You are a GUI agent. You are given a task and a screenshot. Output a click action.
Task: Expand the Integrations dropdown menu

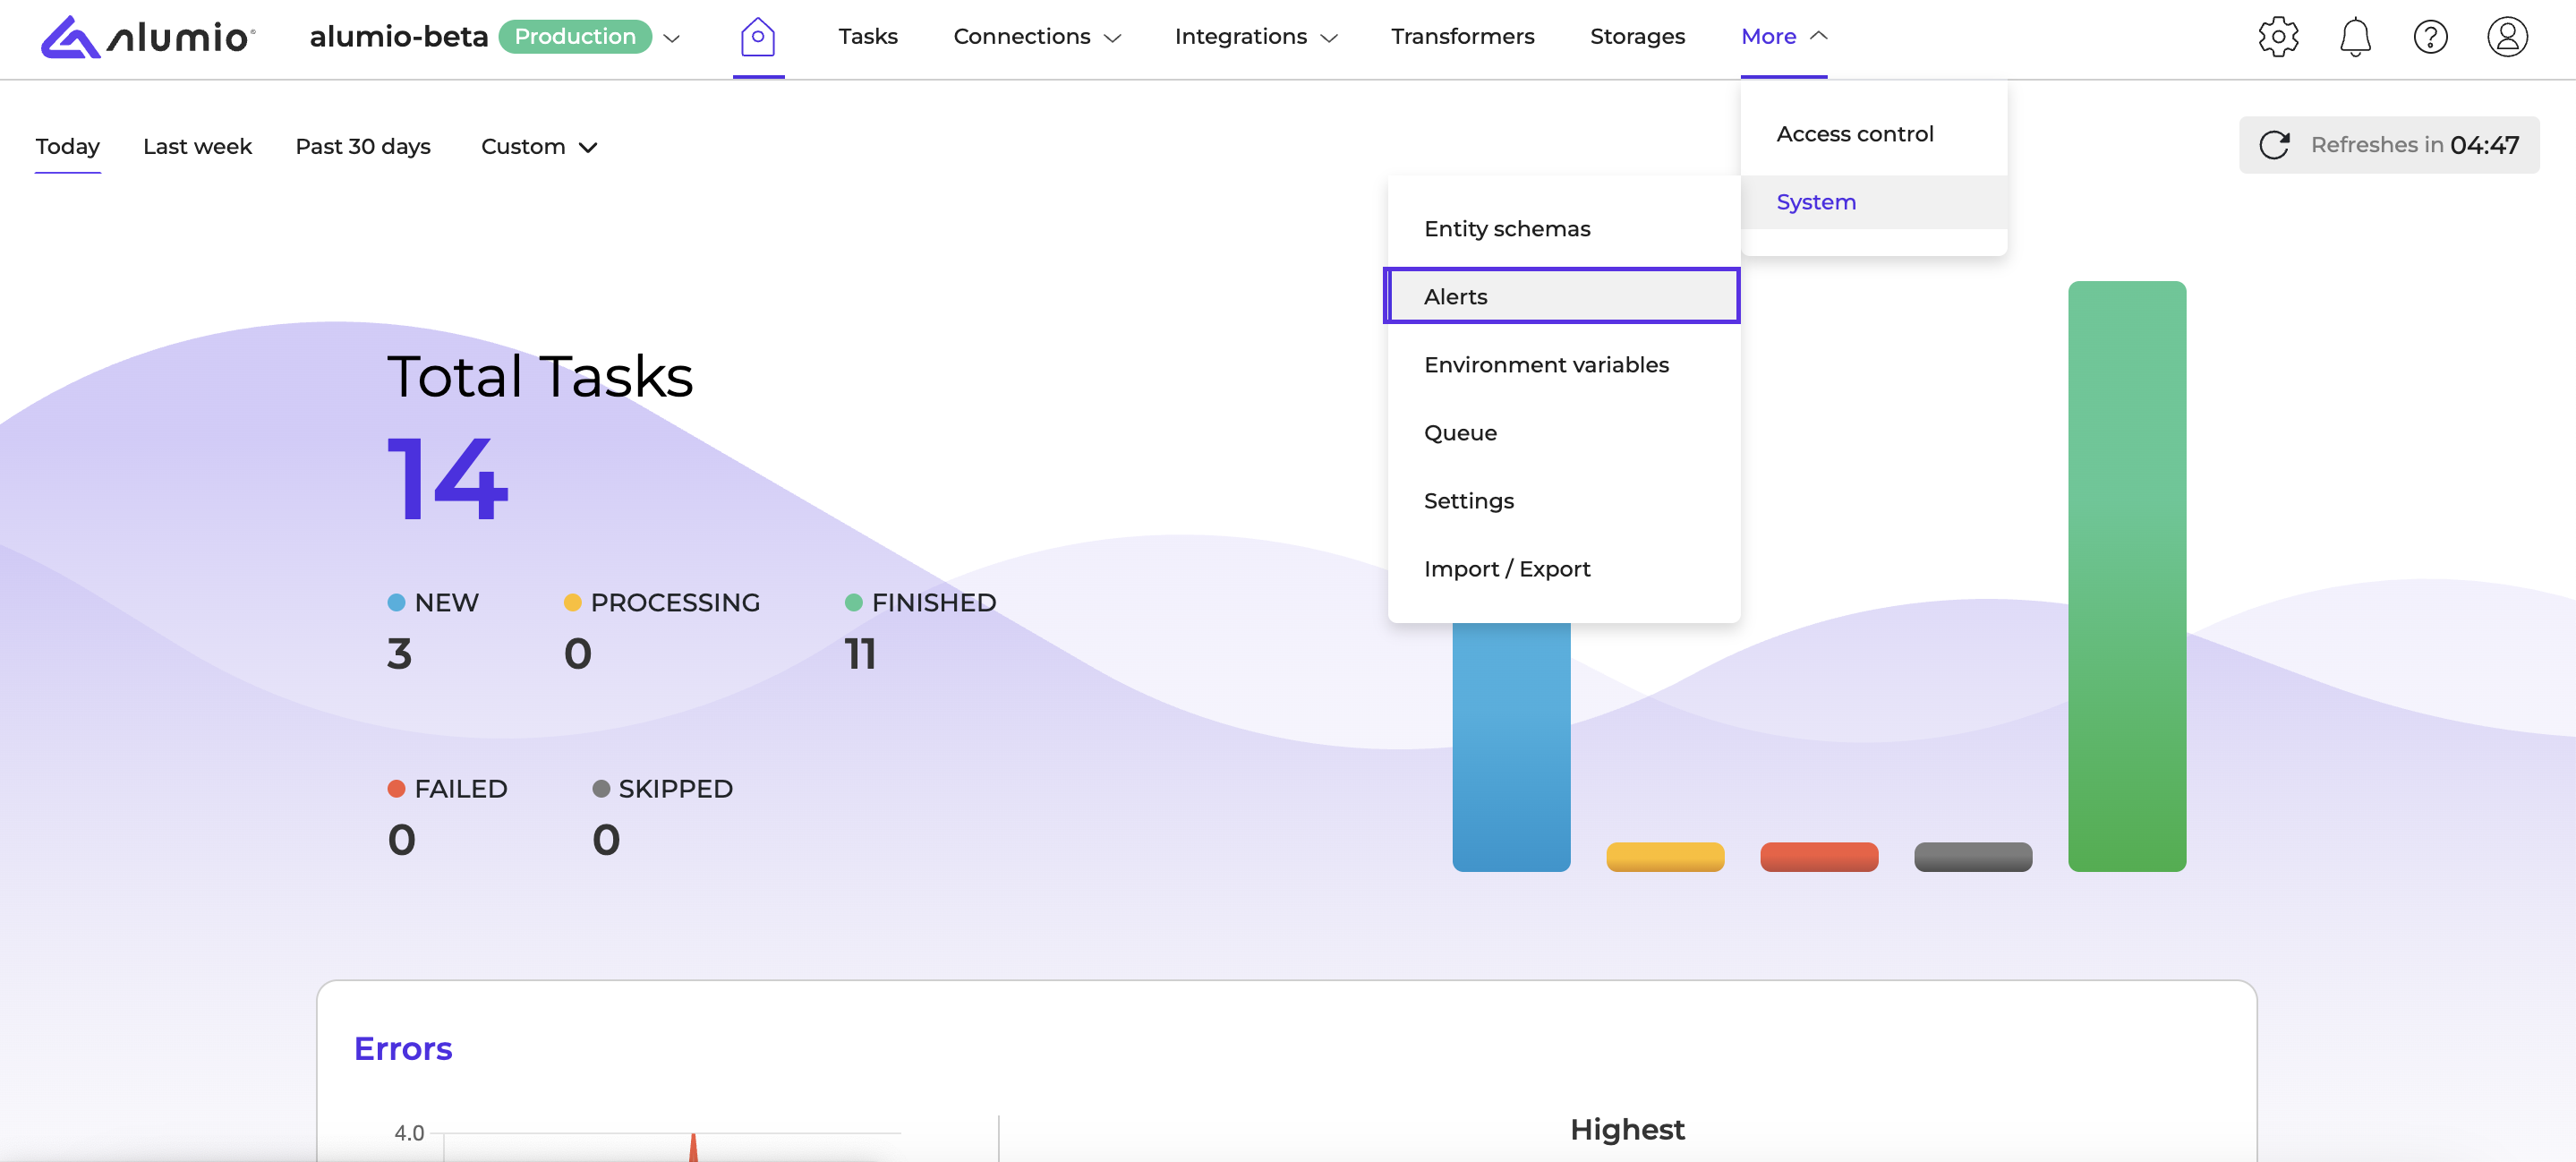[x=1256, y=37]
